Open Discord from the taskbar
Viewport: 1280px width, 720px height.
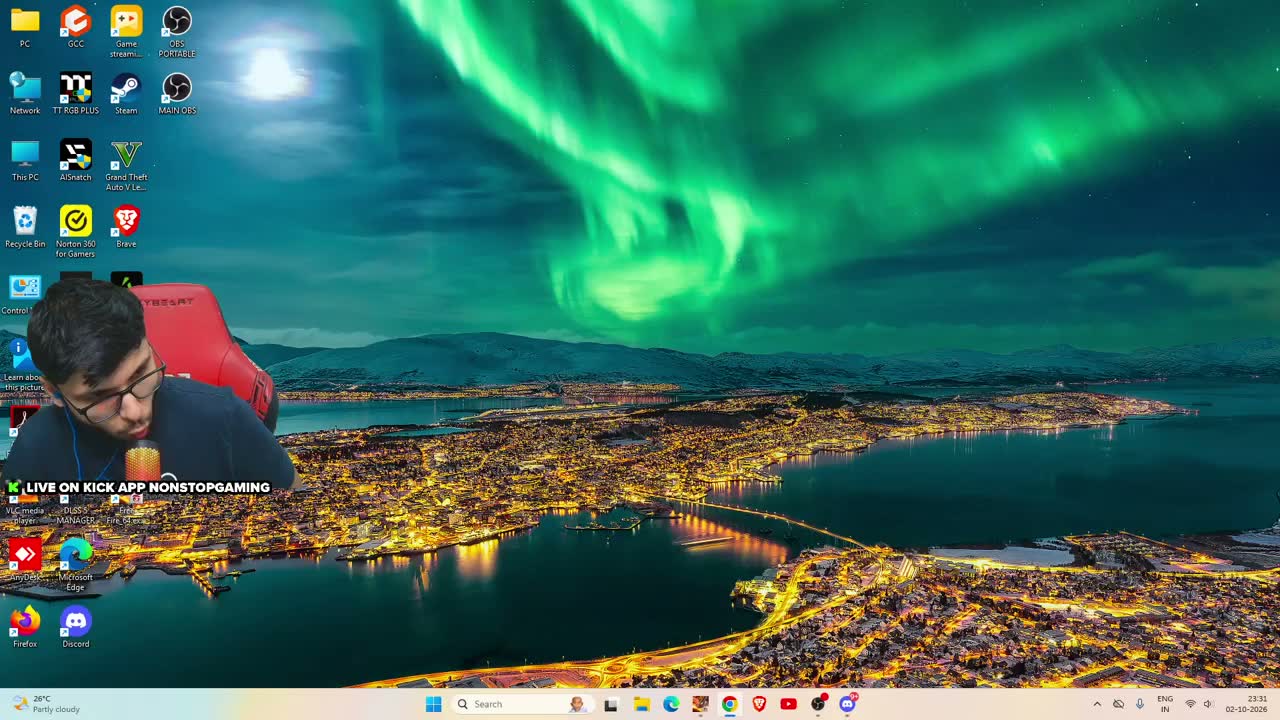pos(848,704)
